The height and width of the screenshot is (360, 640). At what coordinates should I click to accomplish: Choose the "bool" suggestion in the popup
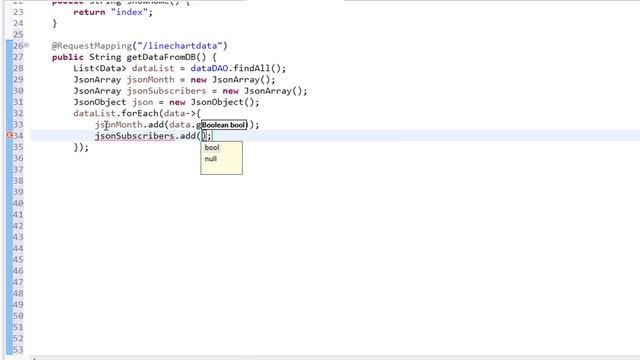(212, 147)
